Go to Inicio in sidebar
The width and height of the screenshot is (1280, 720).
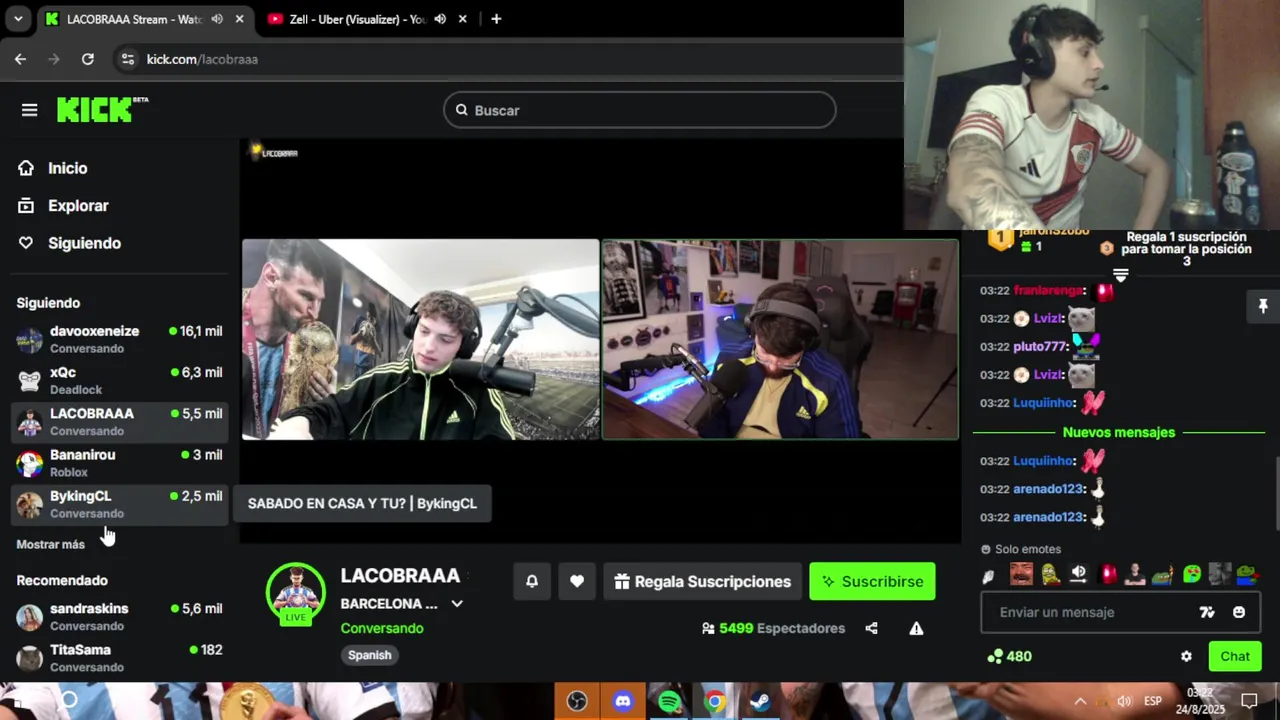(x=53, y=168)
